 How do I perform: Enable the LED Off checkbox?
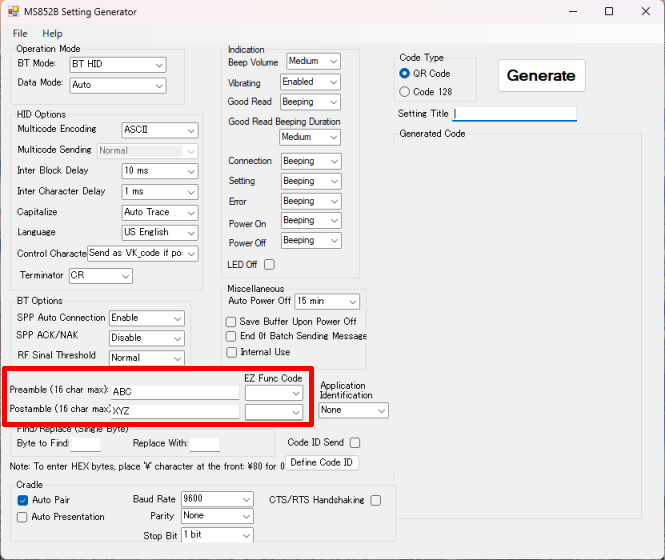pos(269,264)
